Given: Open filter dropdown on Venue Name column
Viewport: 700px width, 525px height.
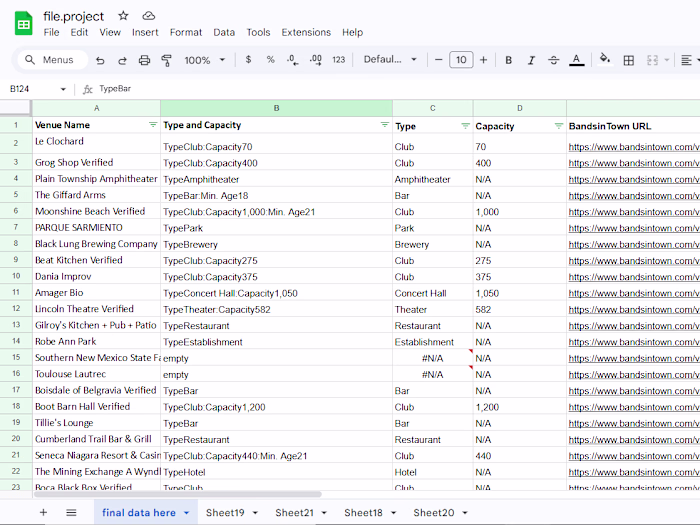Looking at the screenshot, I should tap(153, 126).
